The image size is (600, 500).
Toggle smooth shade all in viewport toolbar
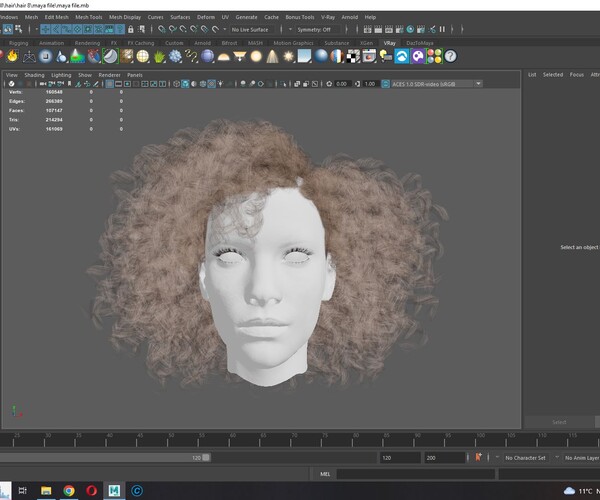(185, 84)
